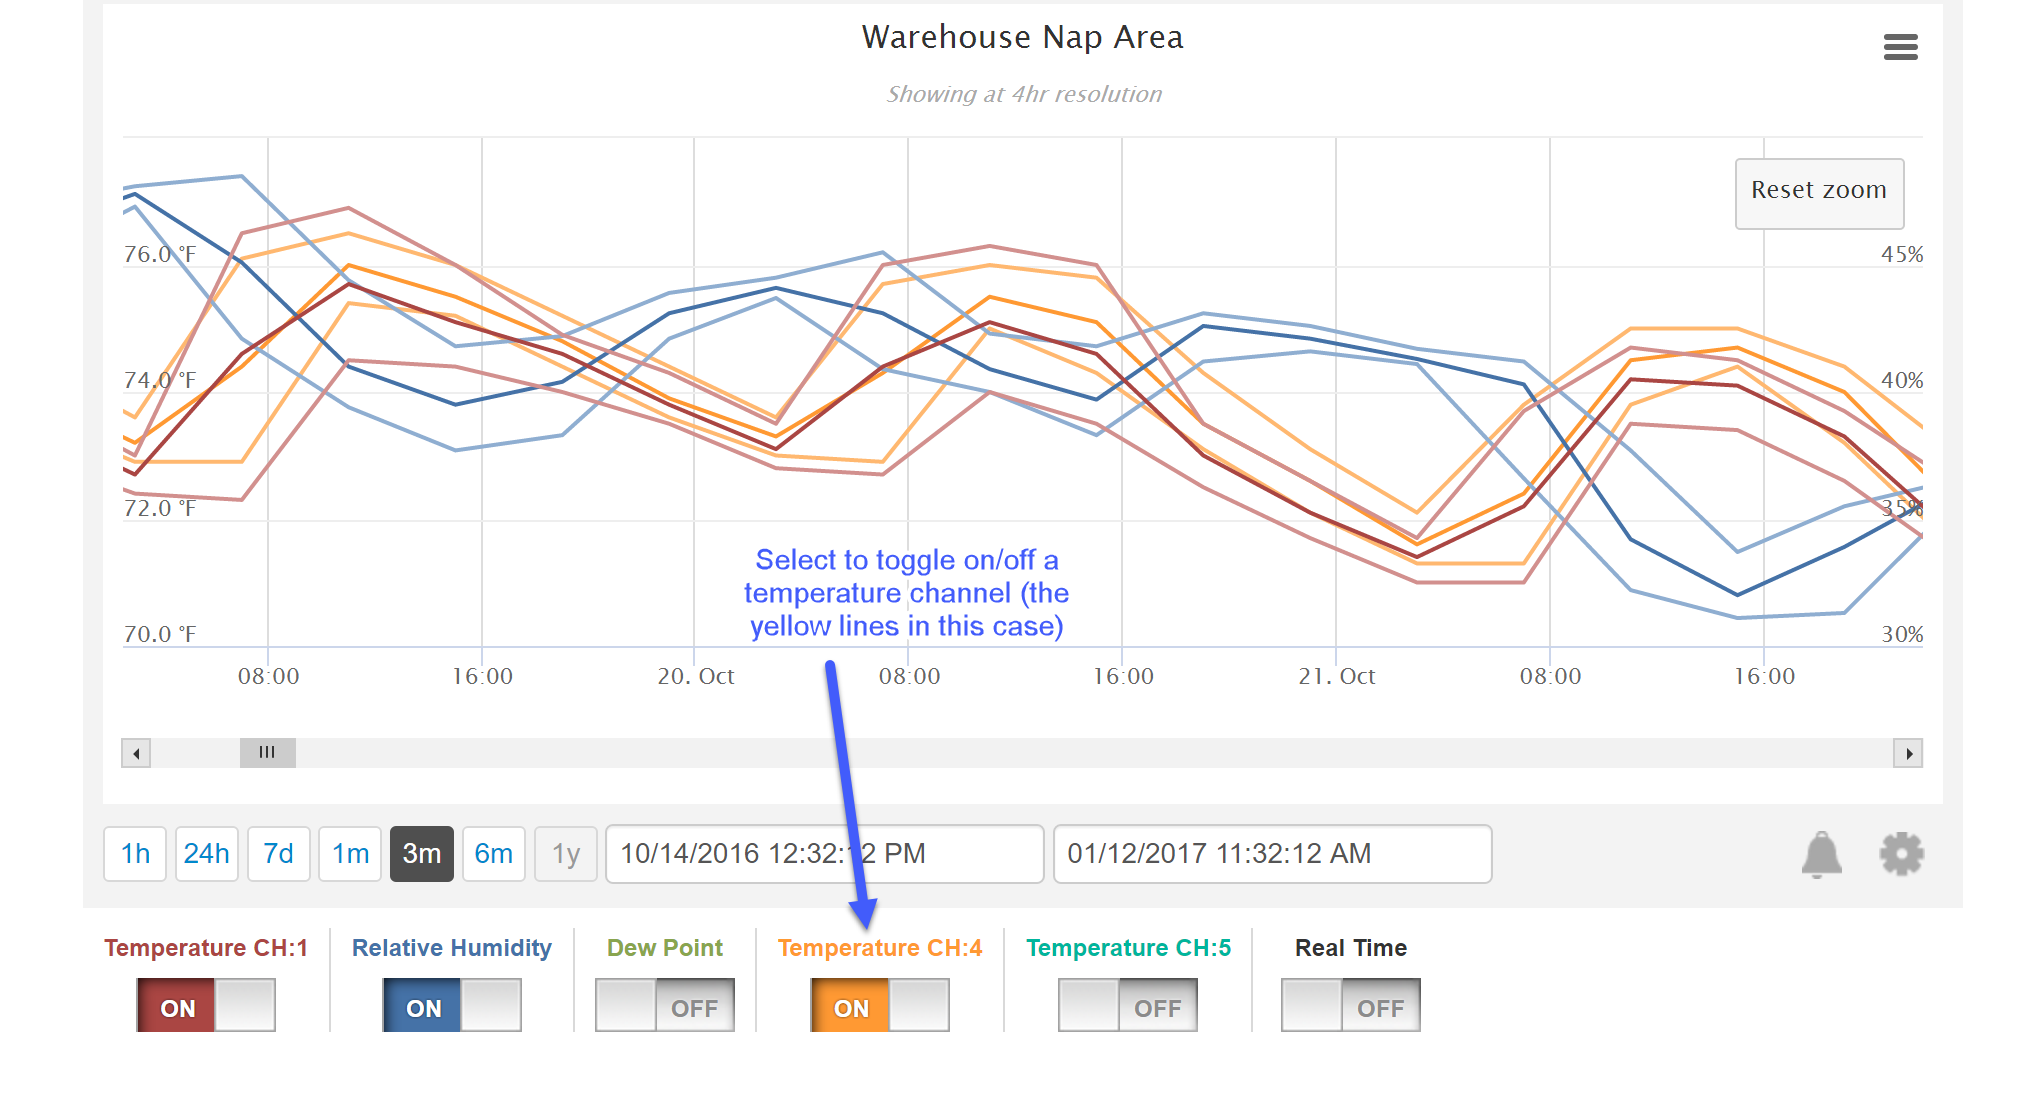This screenshot has width=2034, height=1098.
Task: Click the Showing at 4hr resolution subtitle
Action: click(1024, 94)
